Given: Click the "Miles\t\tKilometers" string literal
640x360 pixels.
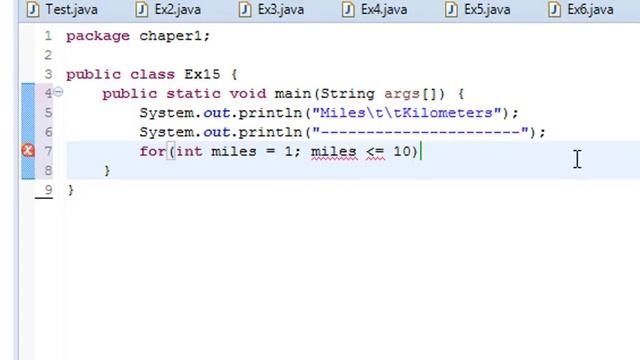Looking at the screenshot, I should [x=407, y=113].
